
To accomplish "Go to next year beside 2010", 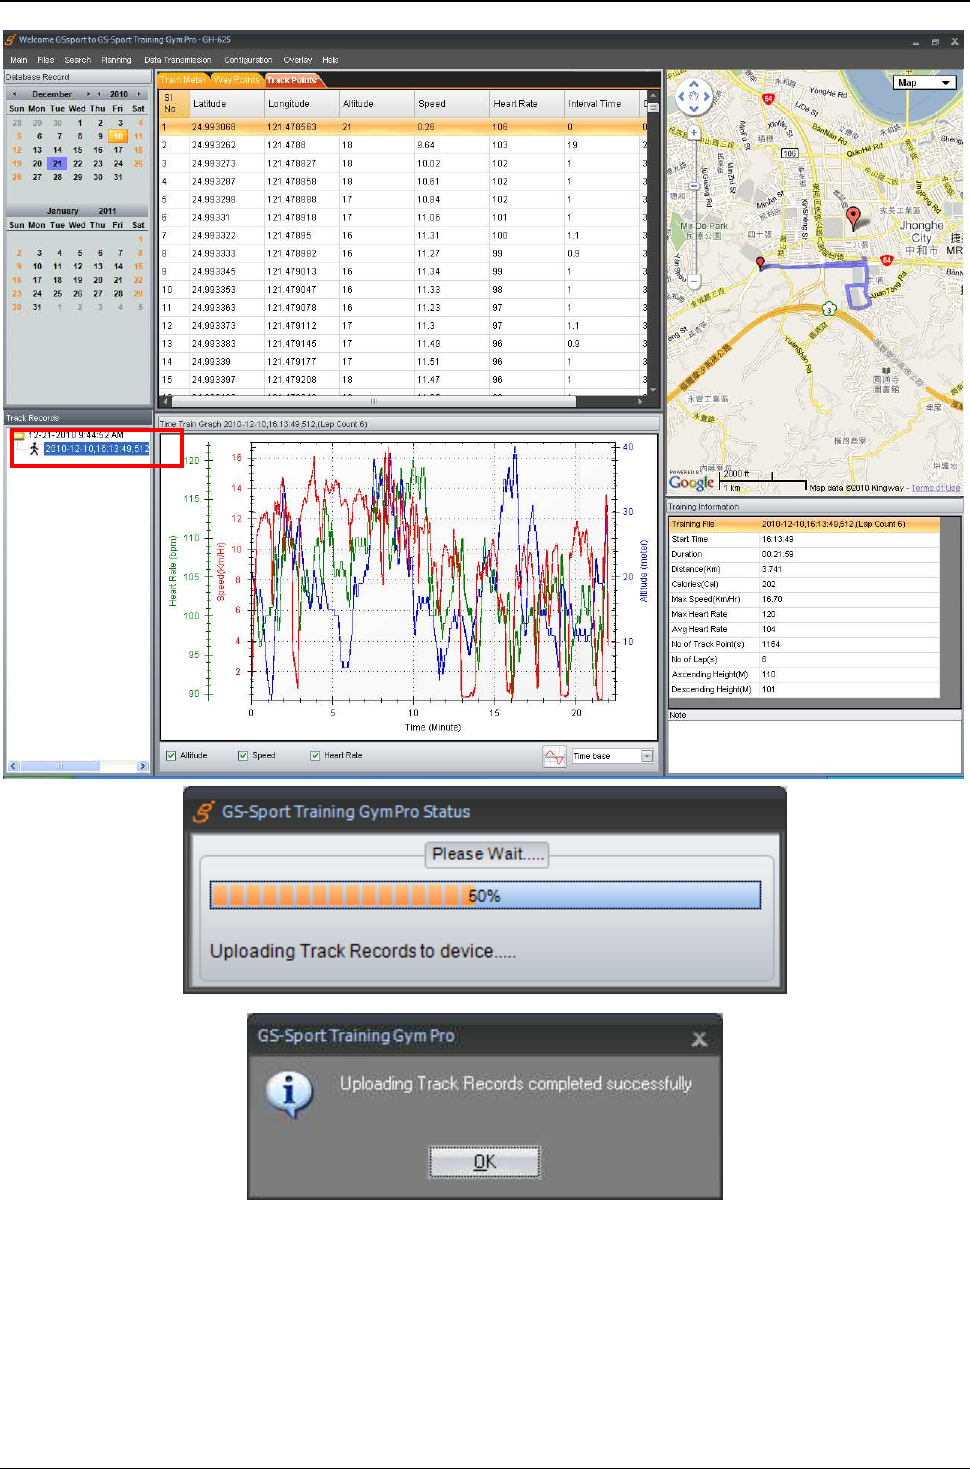I will (139, 94).
